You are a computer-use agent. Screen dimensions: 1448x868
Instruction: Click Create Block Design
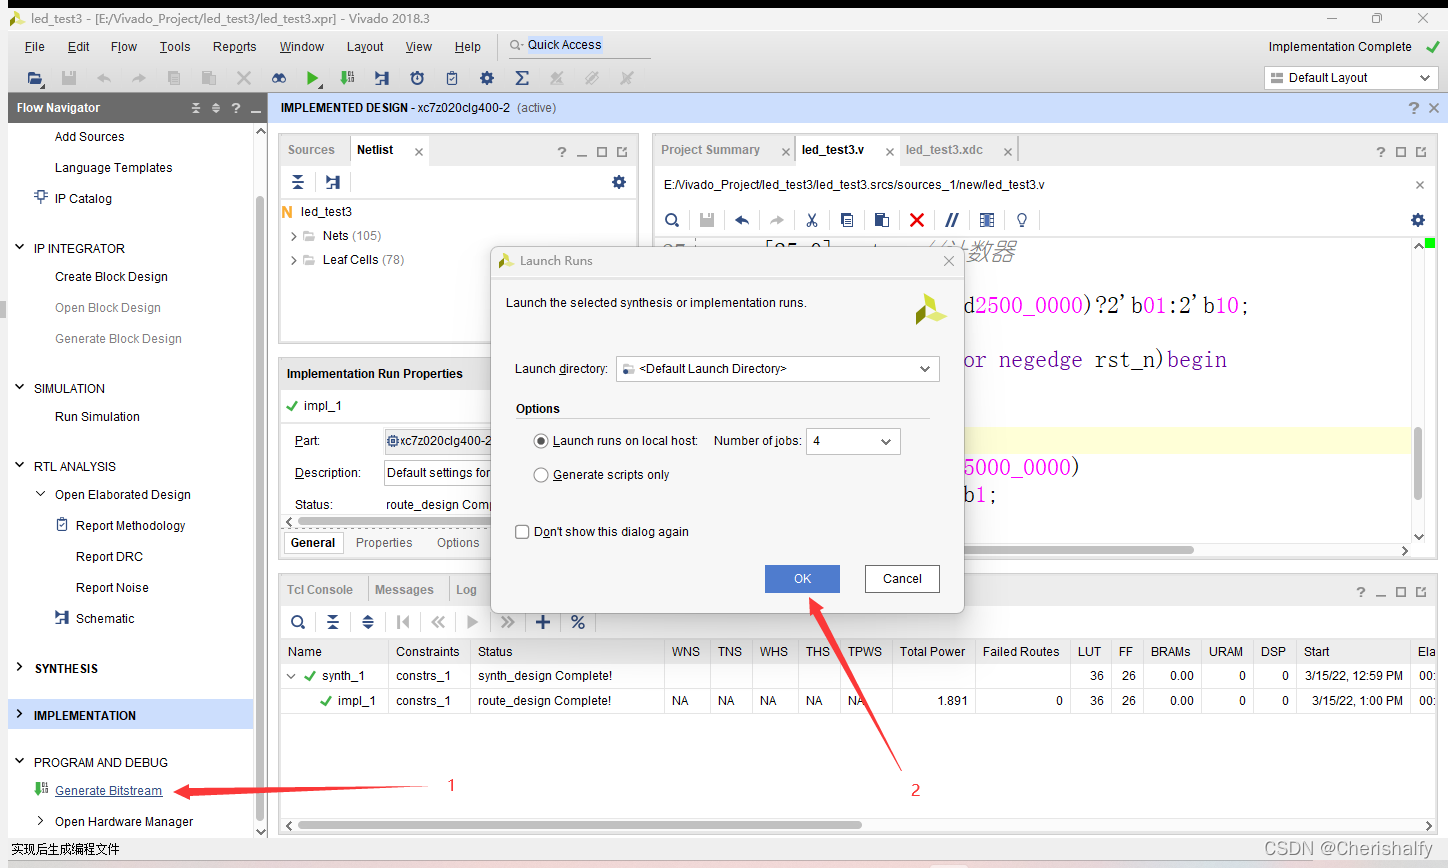111,277
